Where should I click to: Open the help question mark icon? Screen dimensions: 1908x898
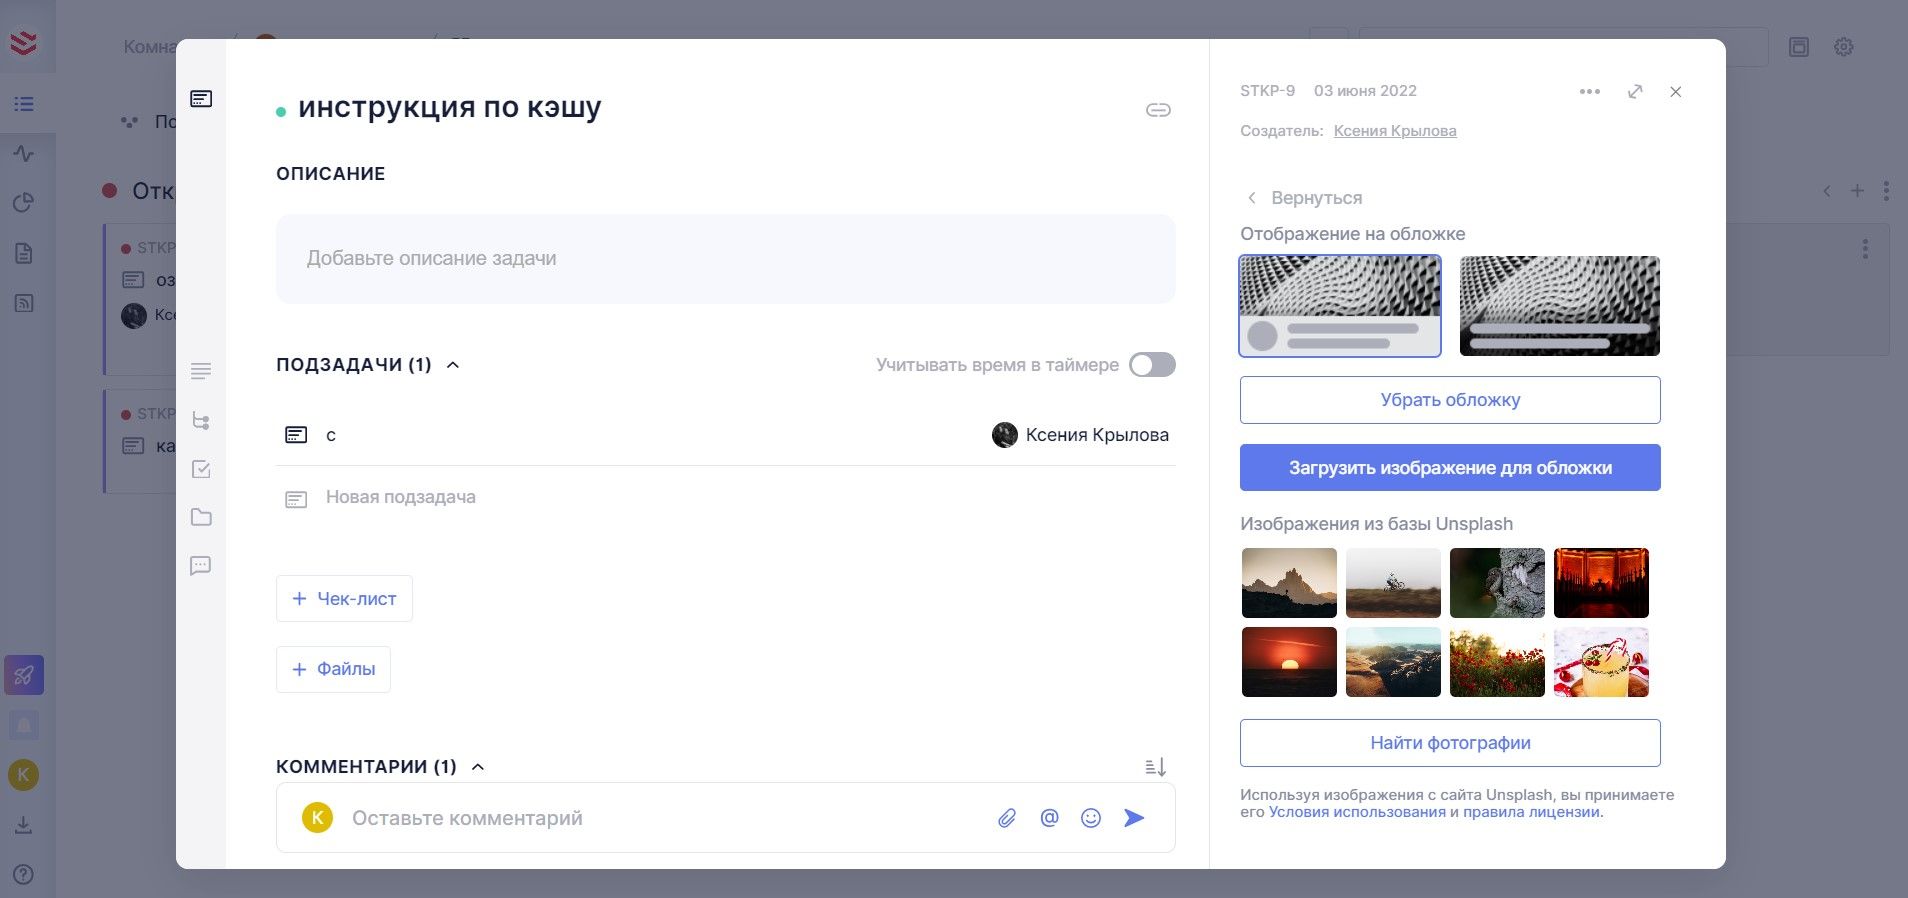click(x=24, y=874)
